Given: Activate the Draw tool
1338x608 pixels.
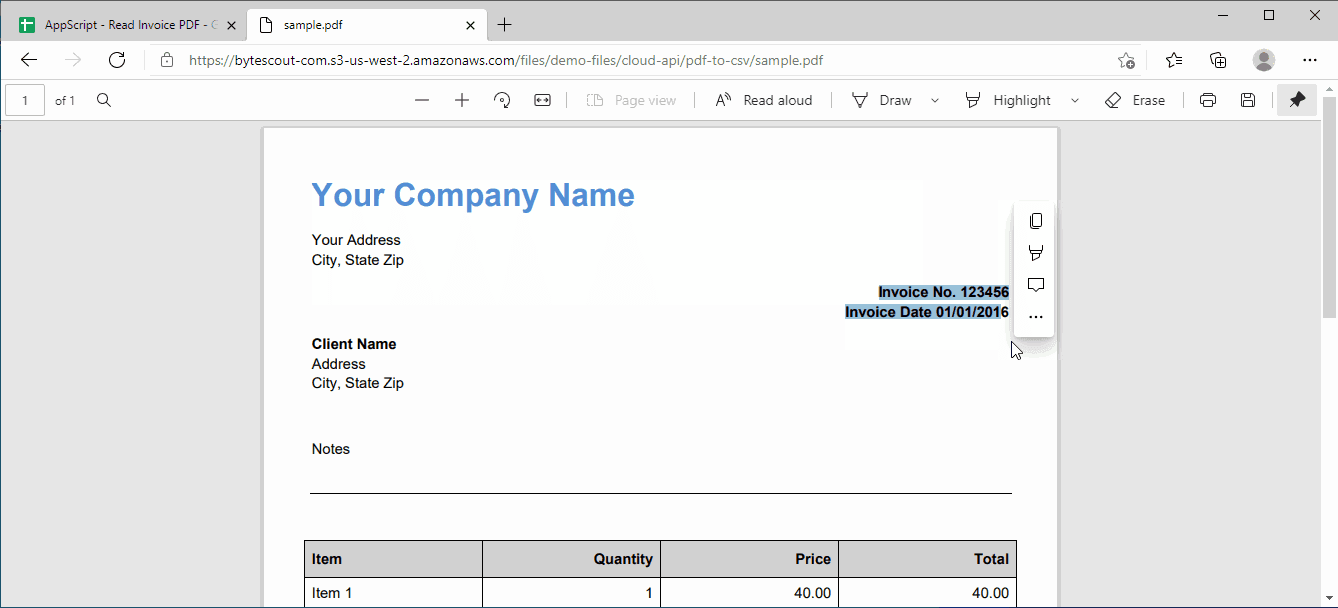Looking at the screenshot, I should click(x=883, y=100).
